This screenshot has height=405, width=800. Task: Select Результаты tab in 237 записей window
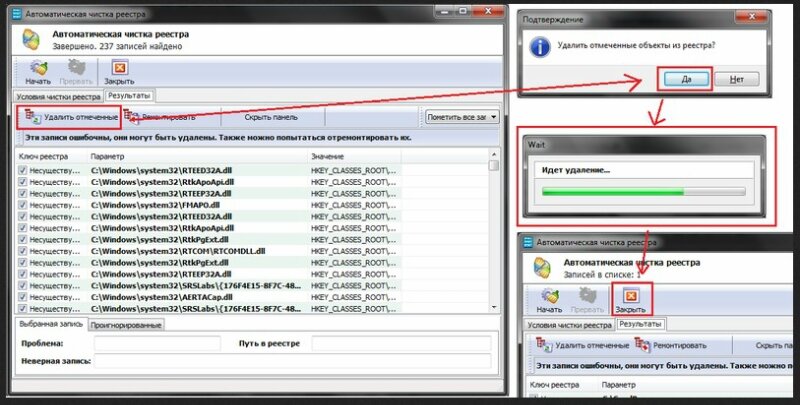point(129,95)
